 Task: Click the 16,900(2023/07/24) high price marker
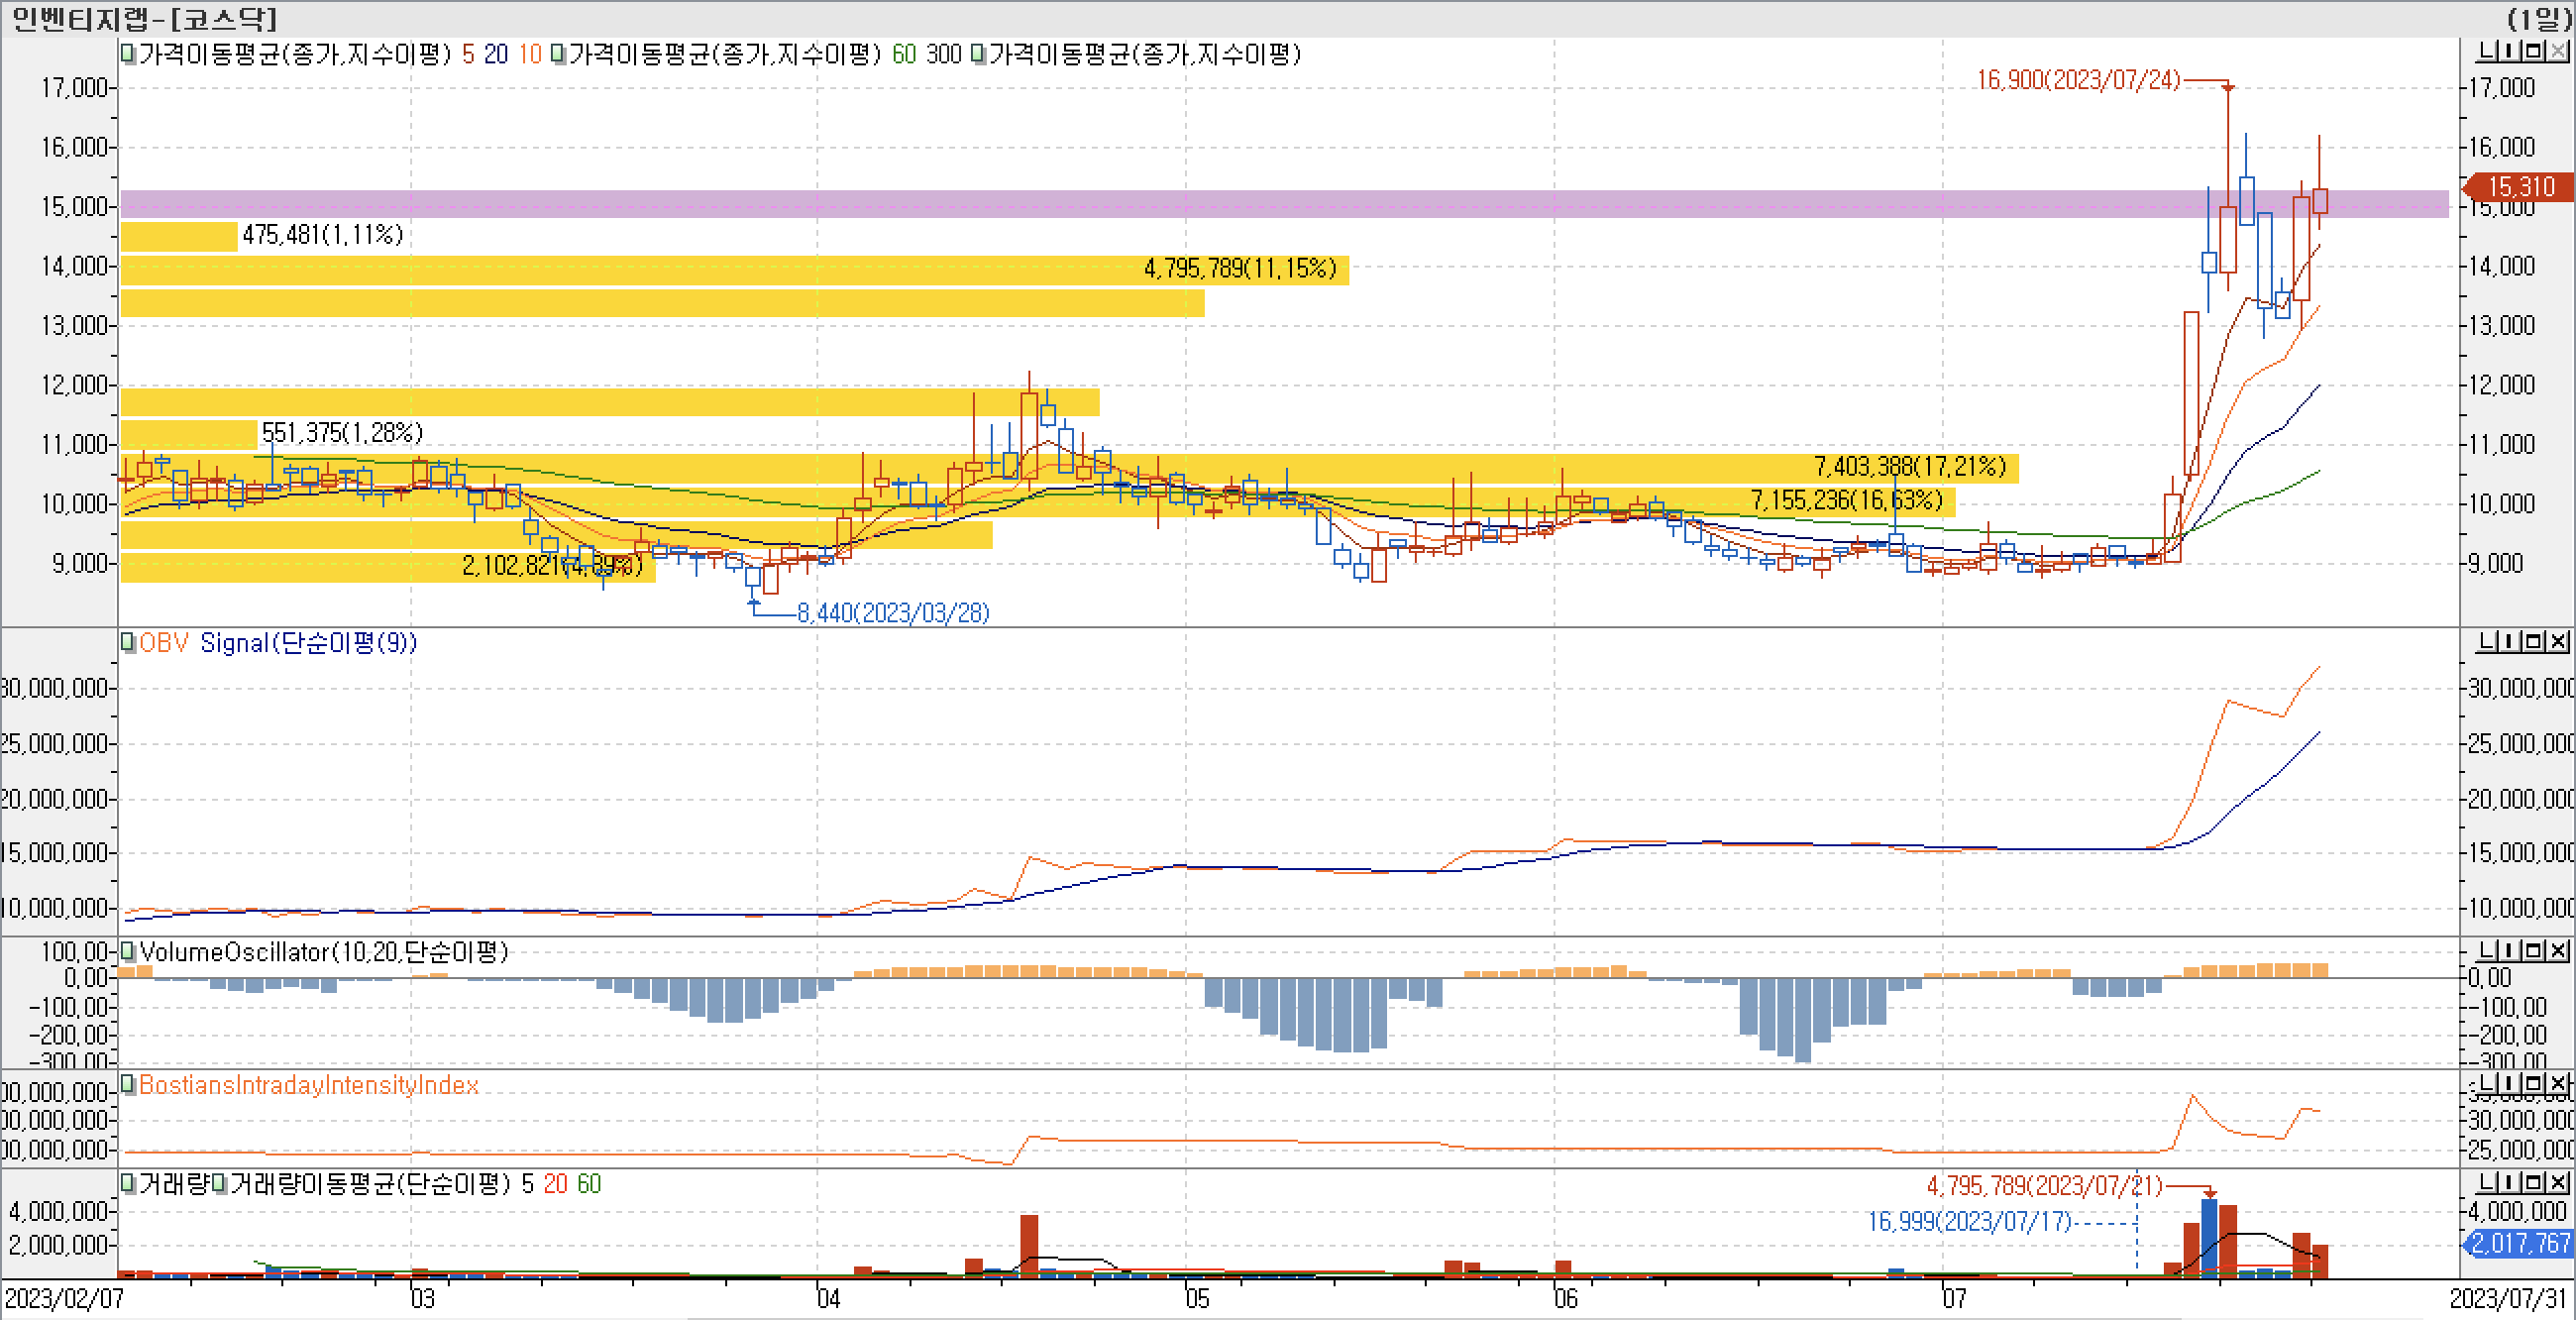coord(2078,80)
